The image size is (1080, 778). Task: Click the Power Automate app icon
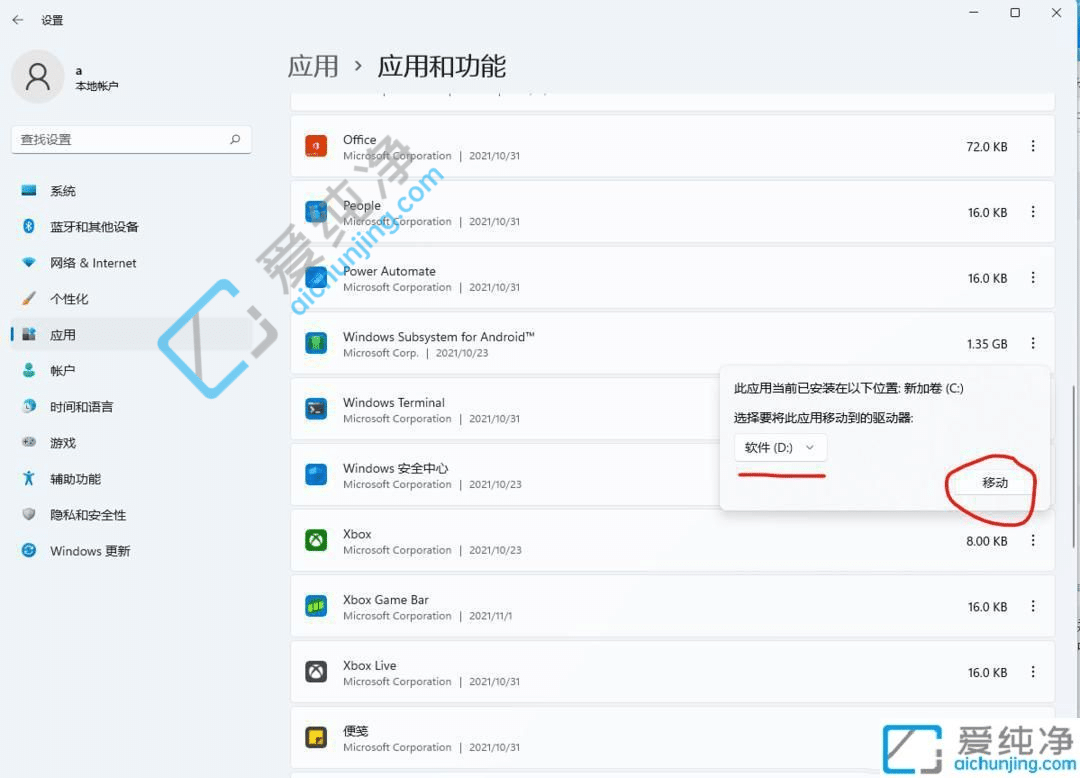[x=316, y=277]
